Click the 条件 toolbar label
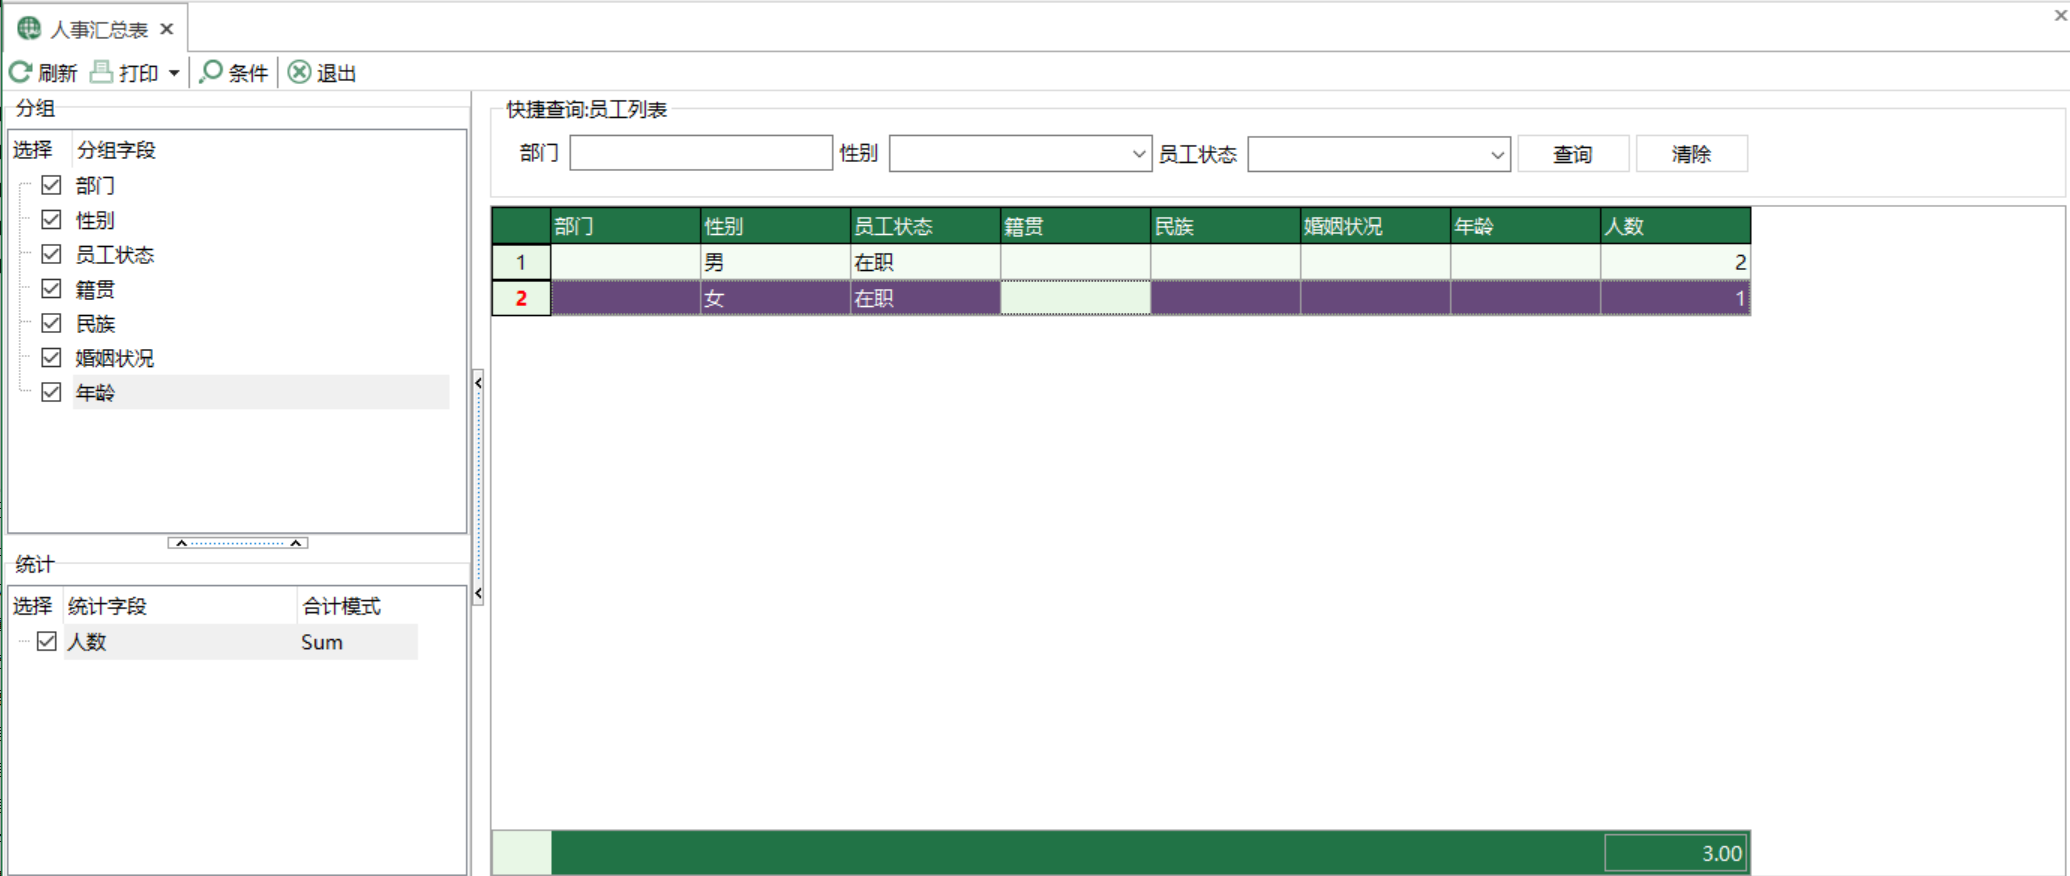 click(x=248, y=73)
